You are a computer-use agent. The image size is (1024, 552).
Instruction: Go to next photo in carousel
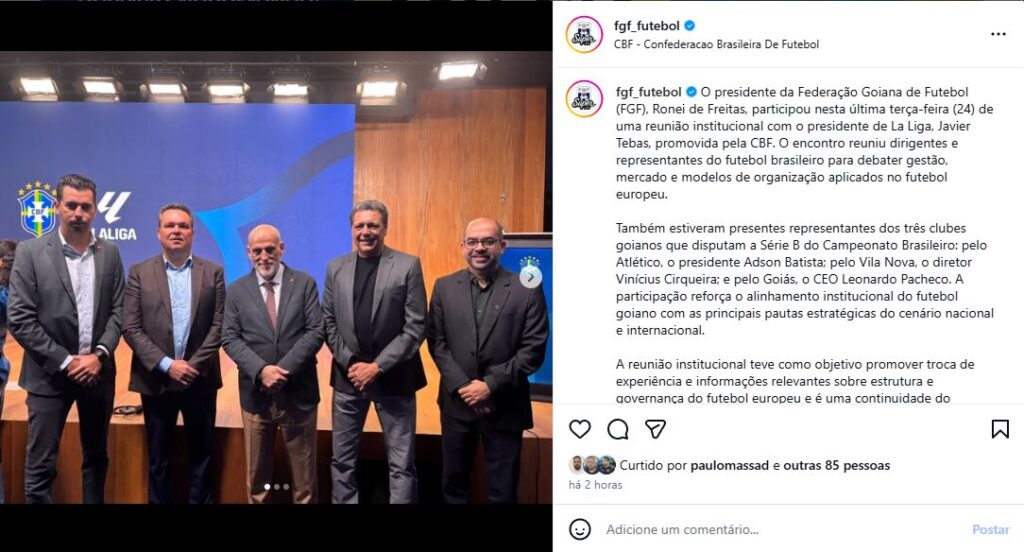(530, 276)
